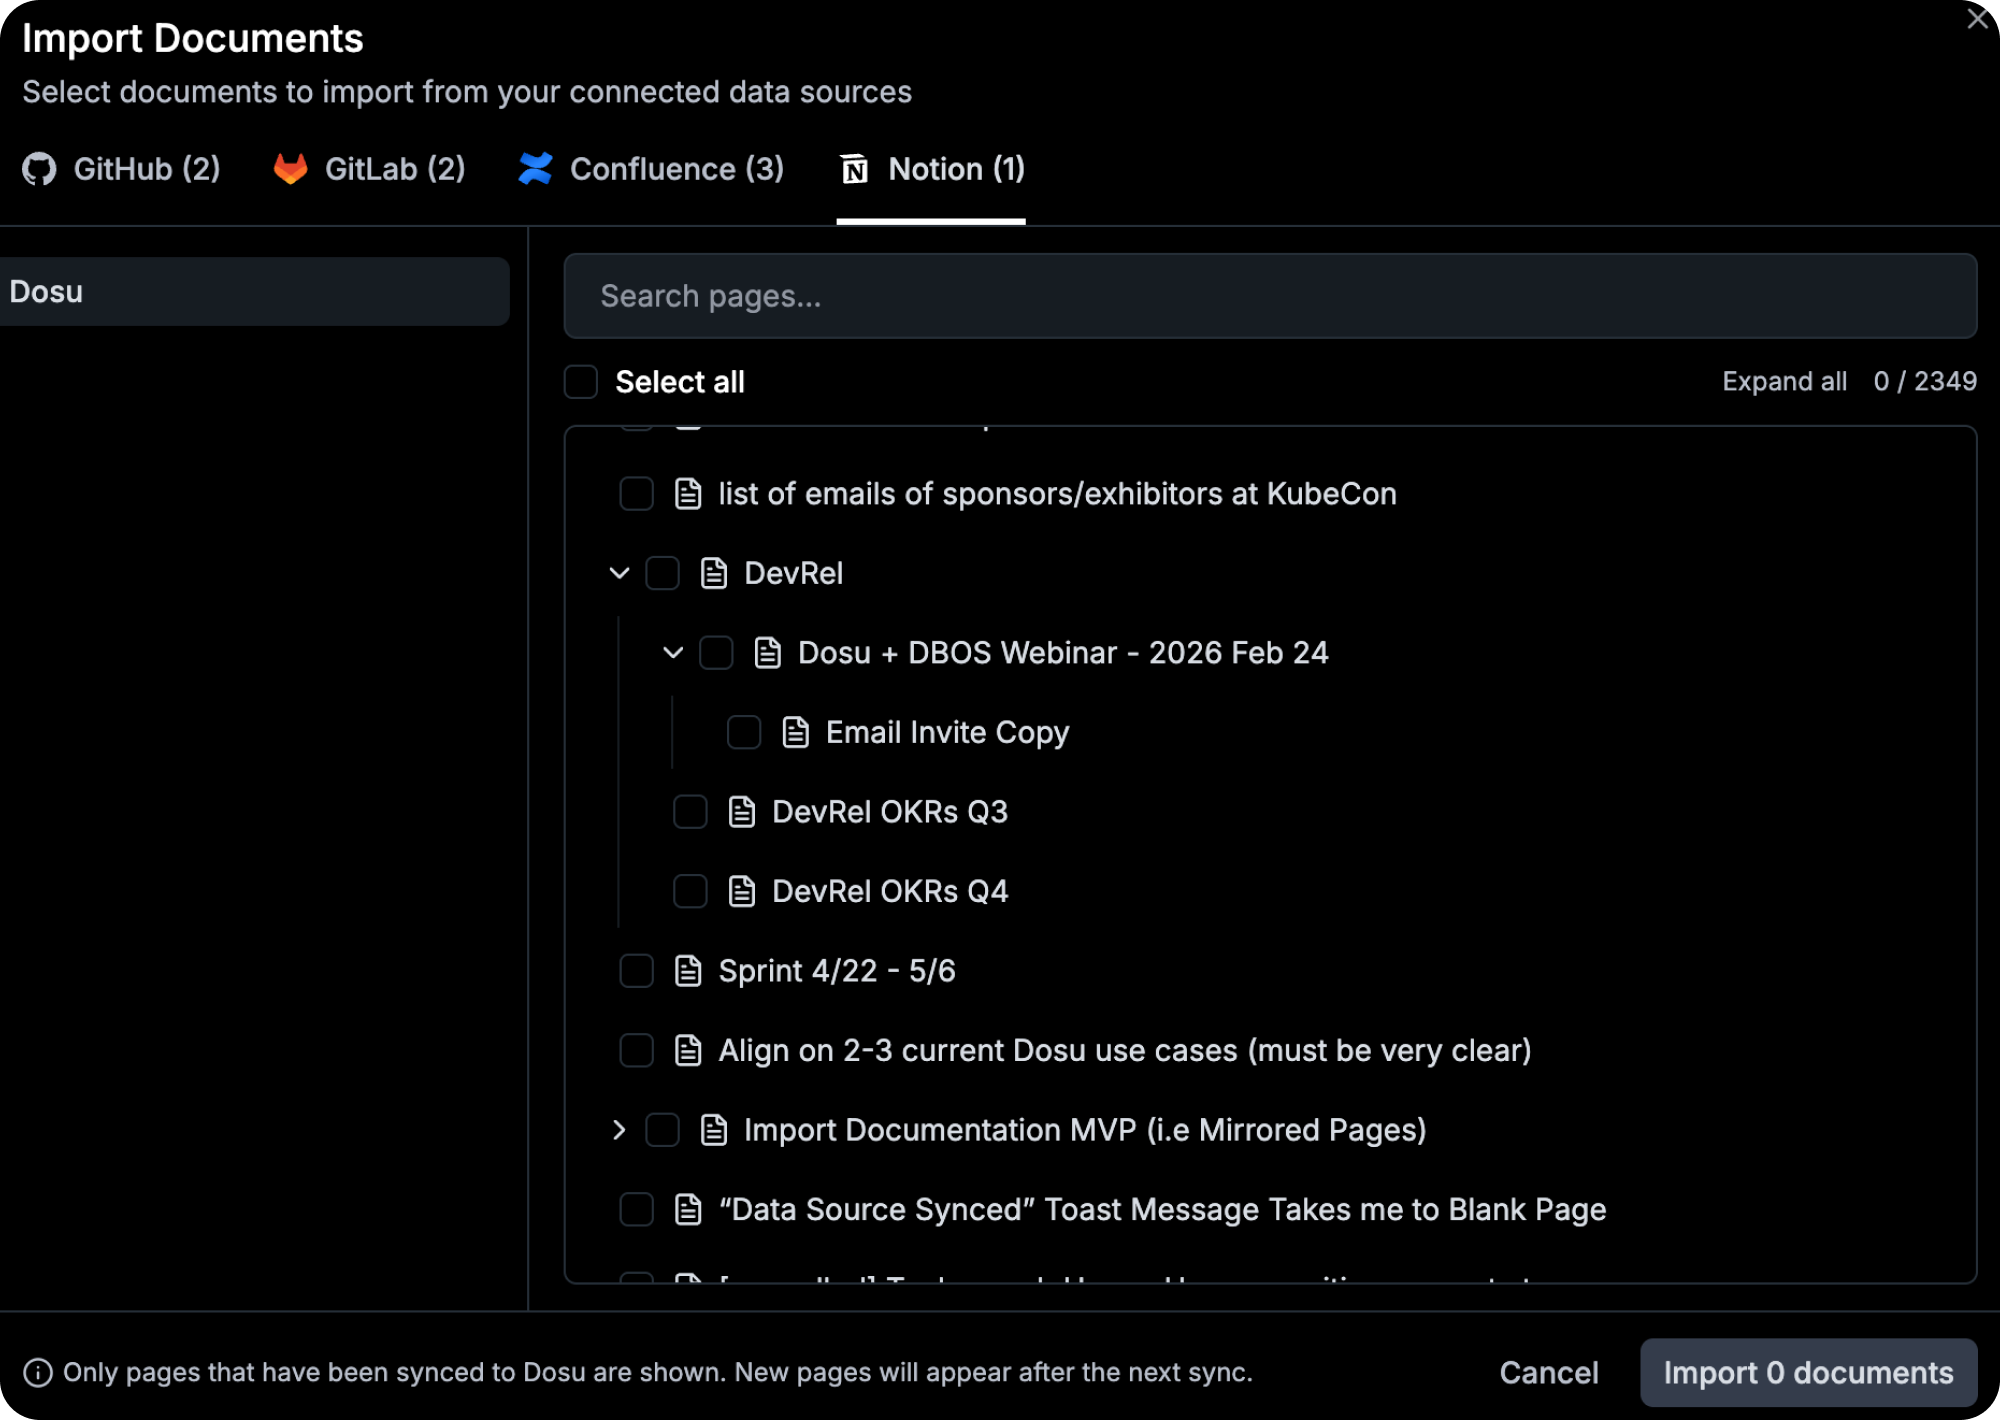
Task: Toggle the Select all checkbox
Action: [x=580, y=382]
